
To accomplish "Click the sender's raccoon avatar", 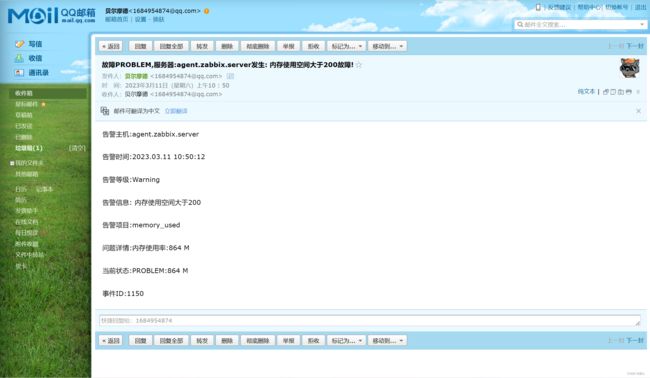I will click(629, 68).
